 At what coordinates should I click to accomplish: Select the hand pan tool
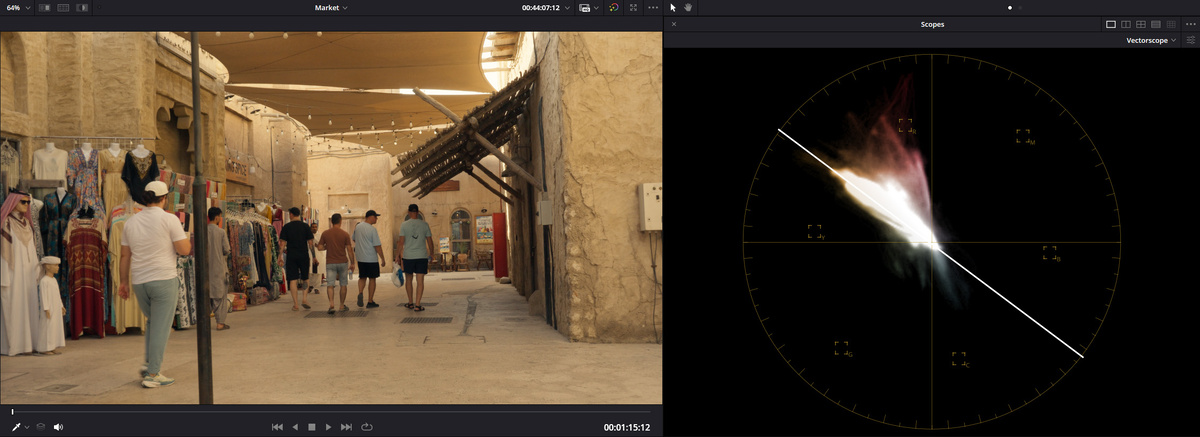pos(688,7)
